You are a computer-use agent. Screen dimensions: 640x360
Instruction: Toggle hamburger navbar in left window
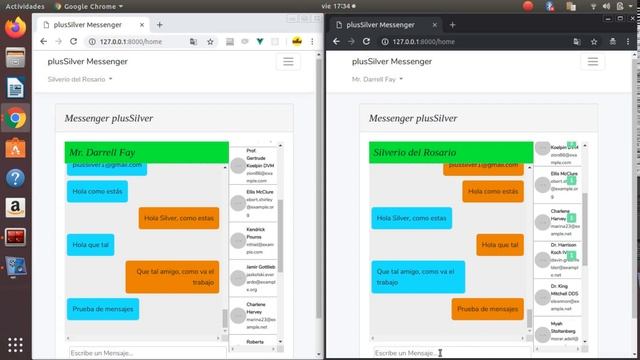[x=288, y=62]
